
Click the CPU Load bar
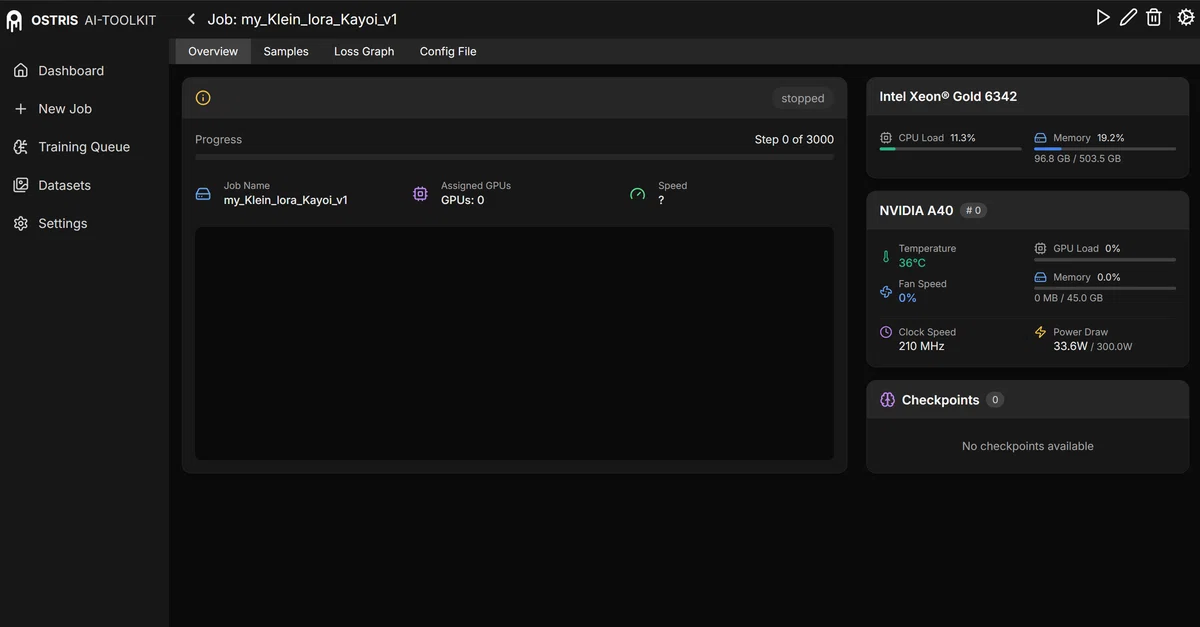coord(951,149)
